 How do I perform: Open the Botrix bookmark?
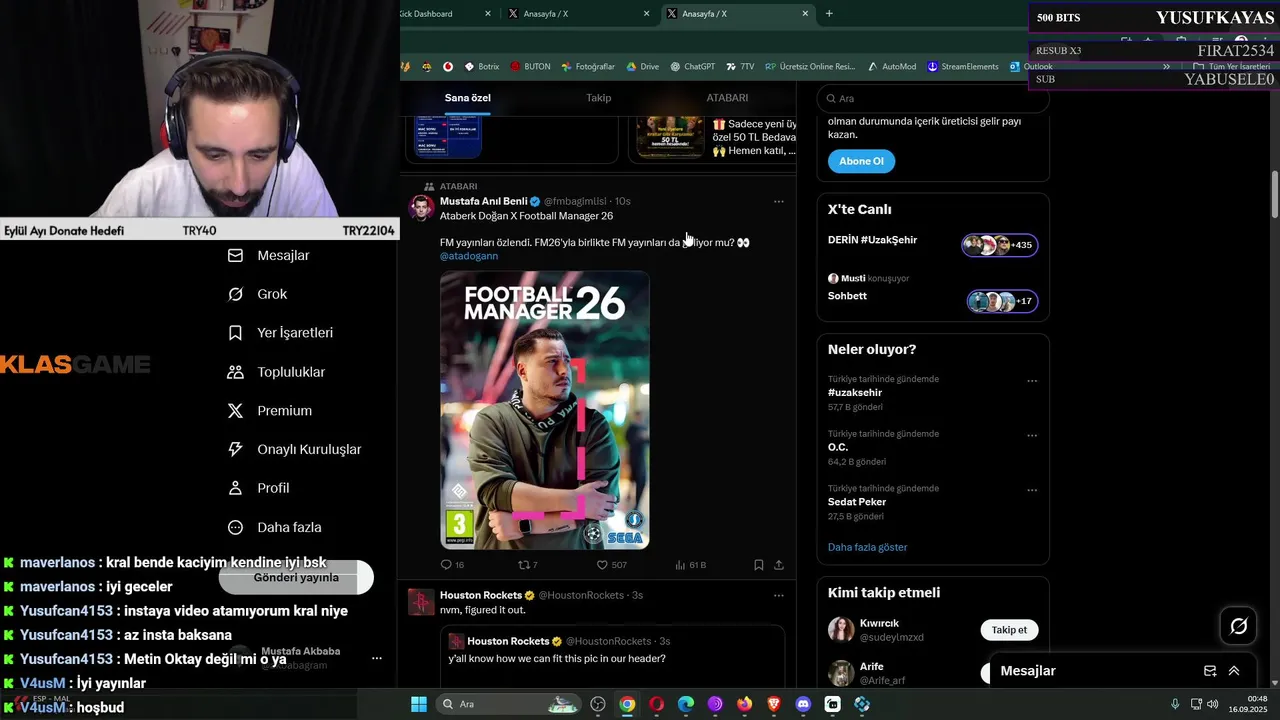[x=481, y=67]
